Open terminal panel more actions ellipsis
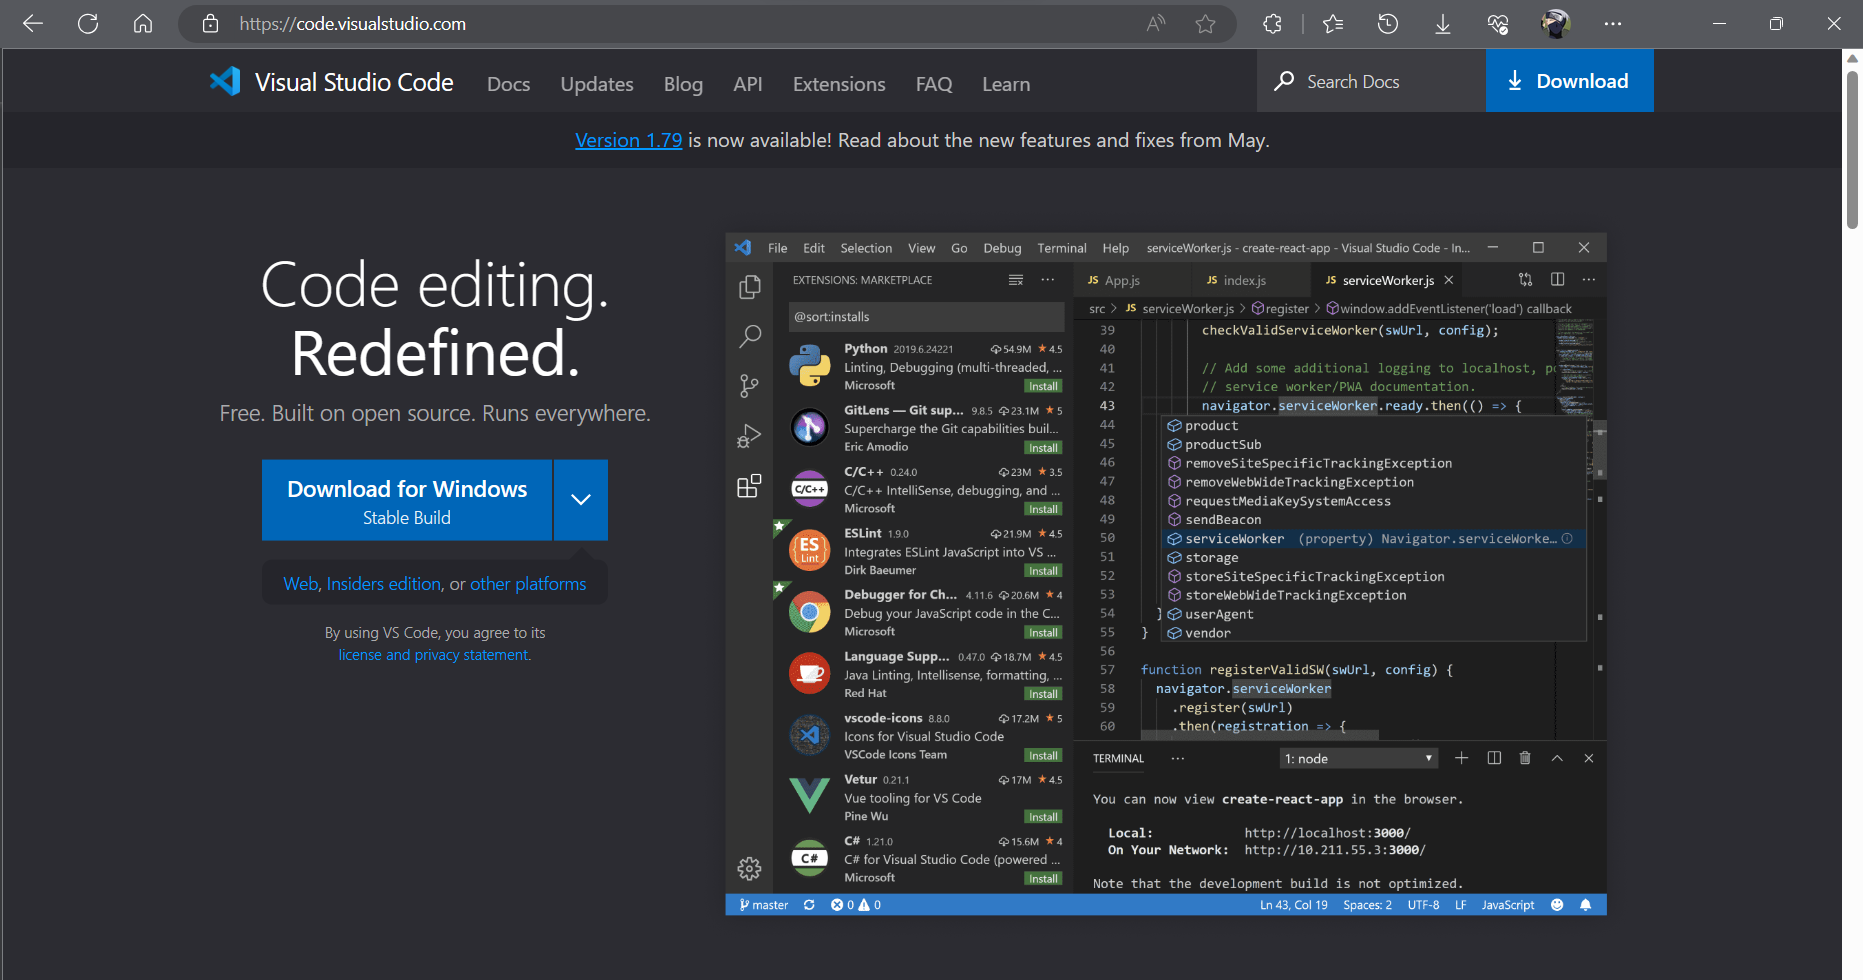The image size is (1863, 980). (1178, 758)
